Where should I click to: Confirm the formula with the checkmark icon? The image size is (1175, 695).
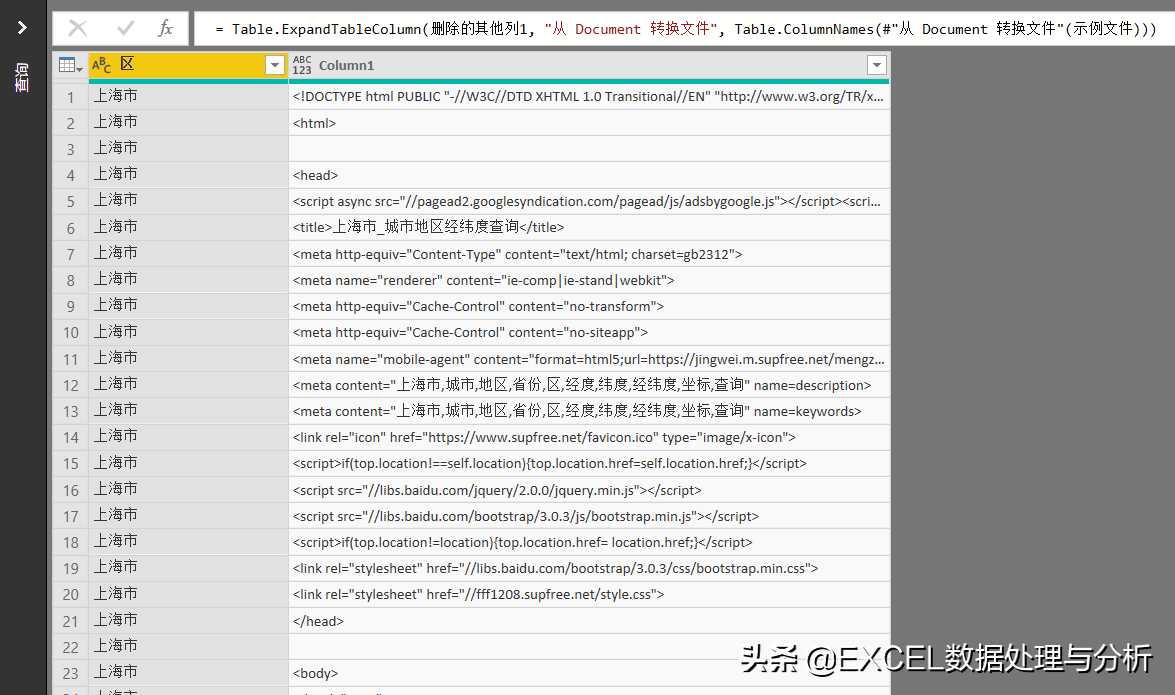pos(125,28)
